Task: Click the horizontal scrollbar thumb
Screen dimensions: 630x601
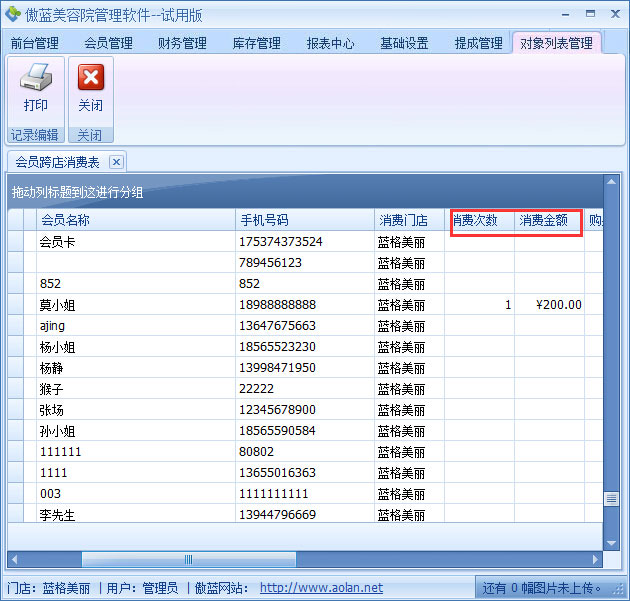Action: pos(188,559)
